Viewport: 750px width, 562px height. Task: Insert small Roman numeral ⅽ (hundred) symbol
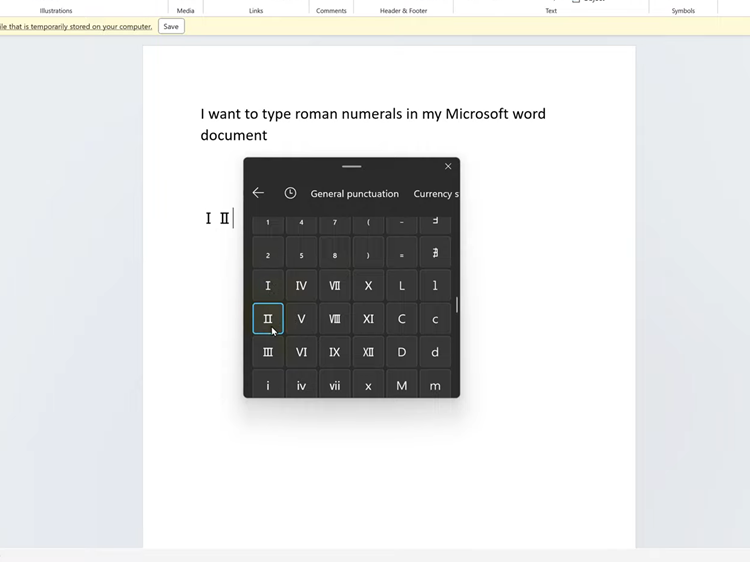(435, 319)
